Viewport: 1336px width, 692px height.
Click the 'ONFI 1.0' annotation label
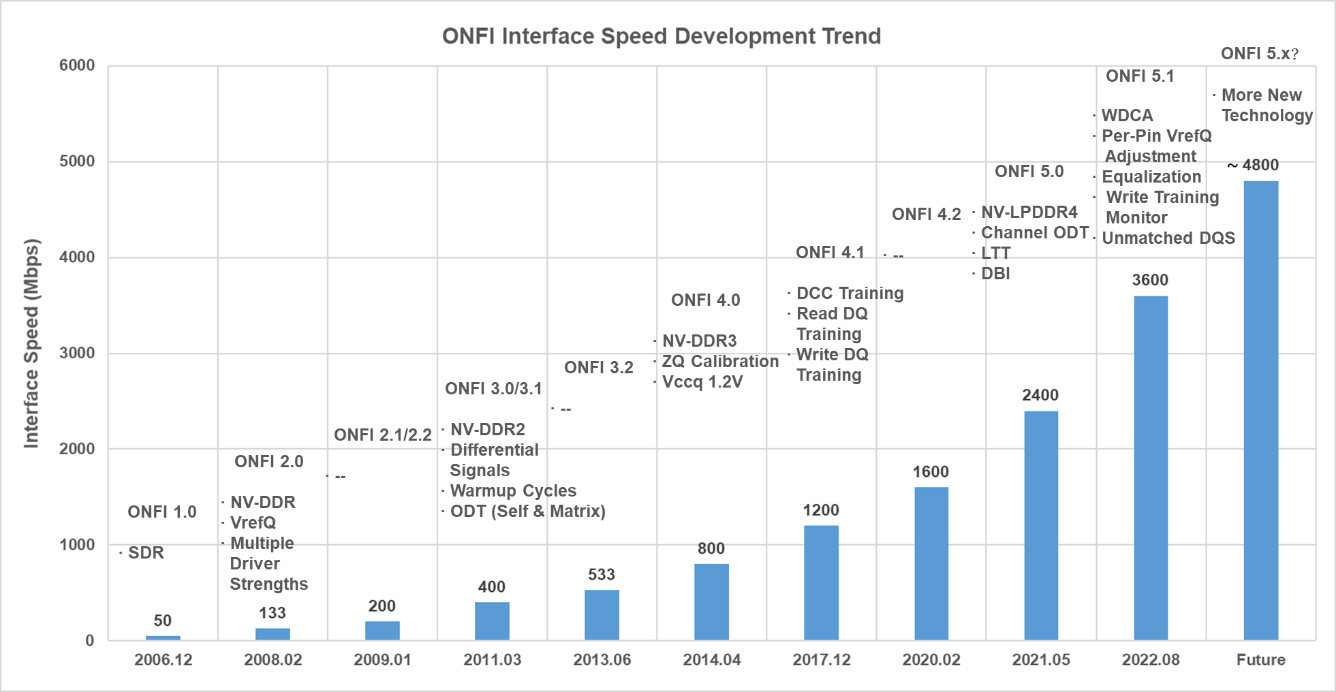point(162,513)
